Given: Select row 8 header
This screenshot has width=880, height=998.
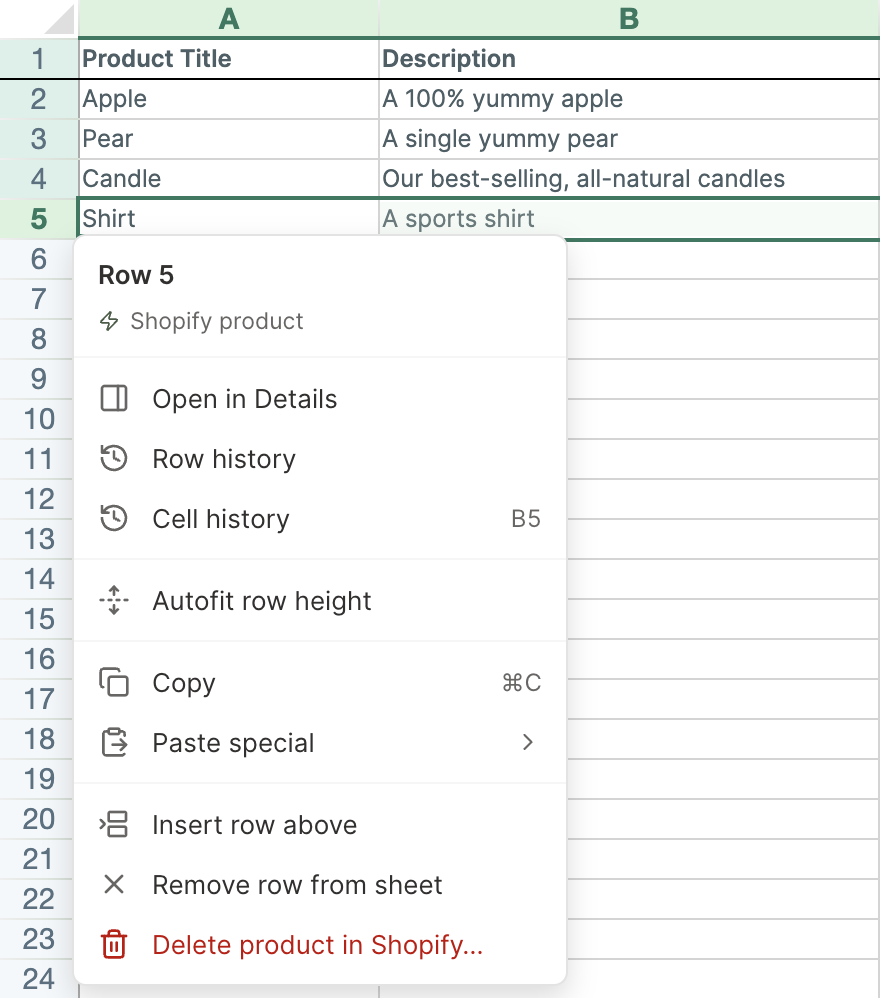Looking at the screenshot, I should (x=38, y=339).
